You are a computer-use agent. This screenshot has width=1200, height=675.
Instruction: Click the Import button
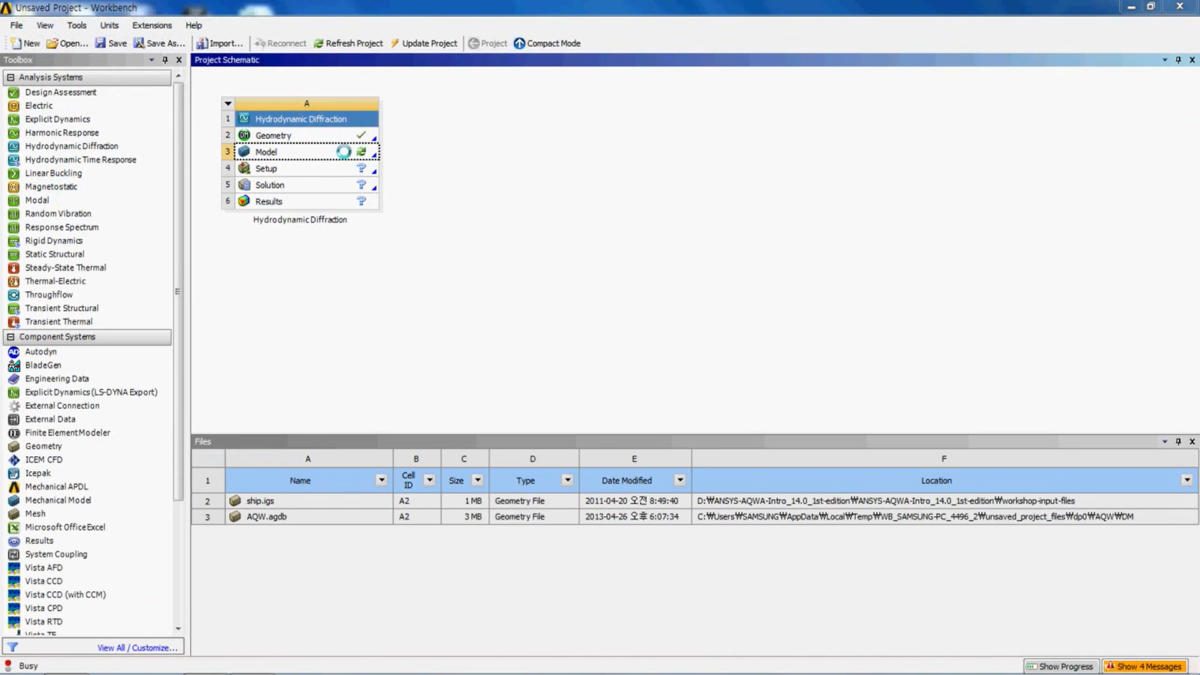(x=220, y=43)
